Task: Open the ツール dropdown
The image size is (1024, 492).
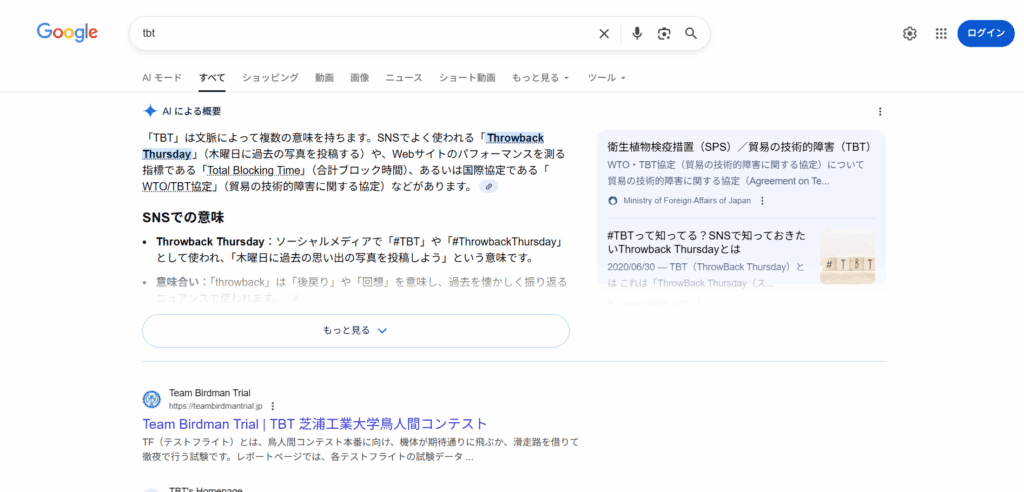Action: click(606, 78)
